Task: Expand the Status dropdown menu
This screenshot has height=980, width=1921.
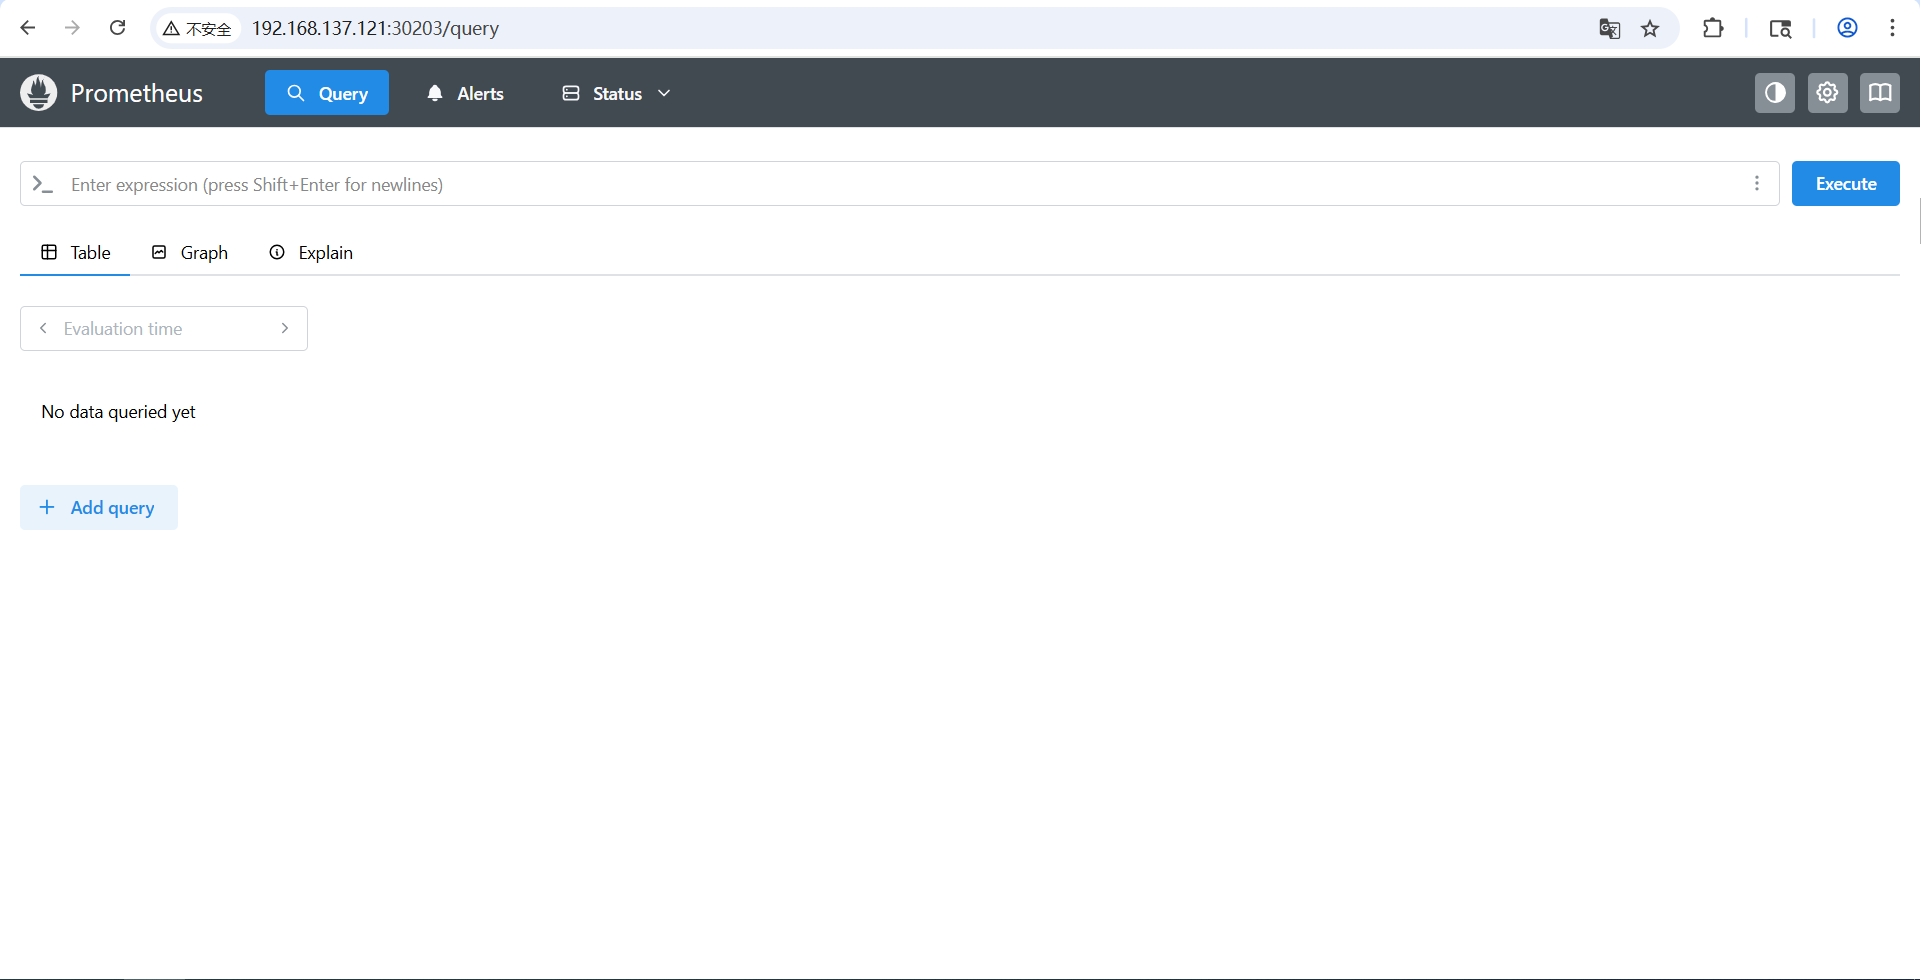Action: [x=616, y=93]
